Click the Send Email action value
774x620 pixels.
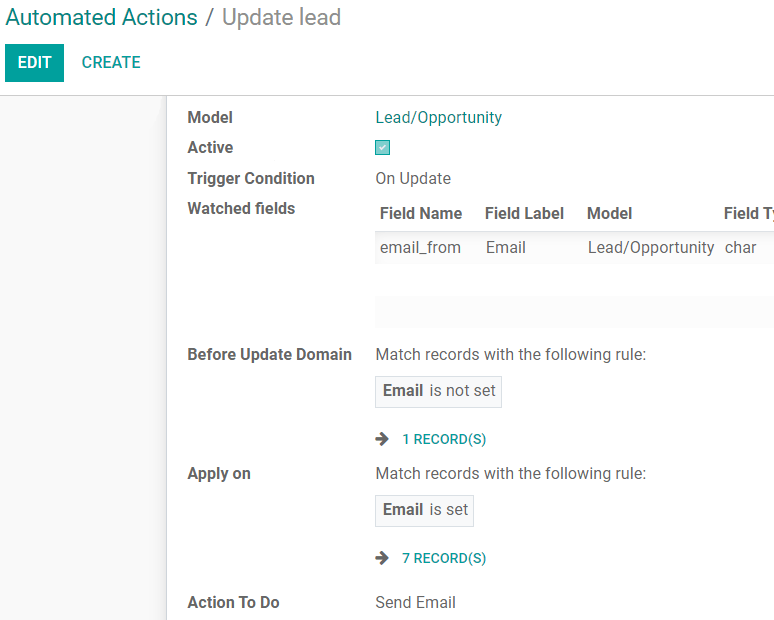click(x=415, y=603)
